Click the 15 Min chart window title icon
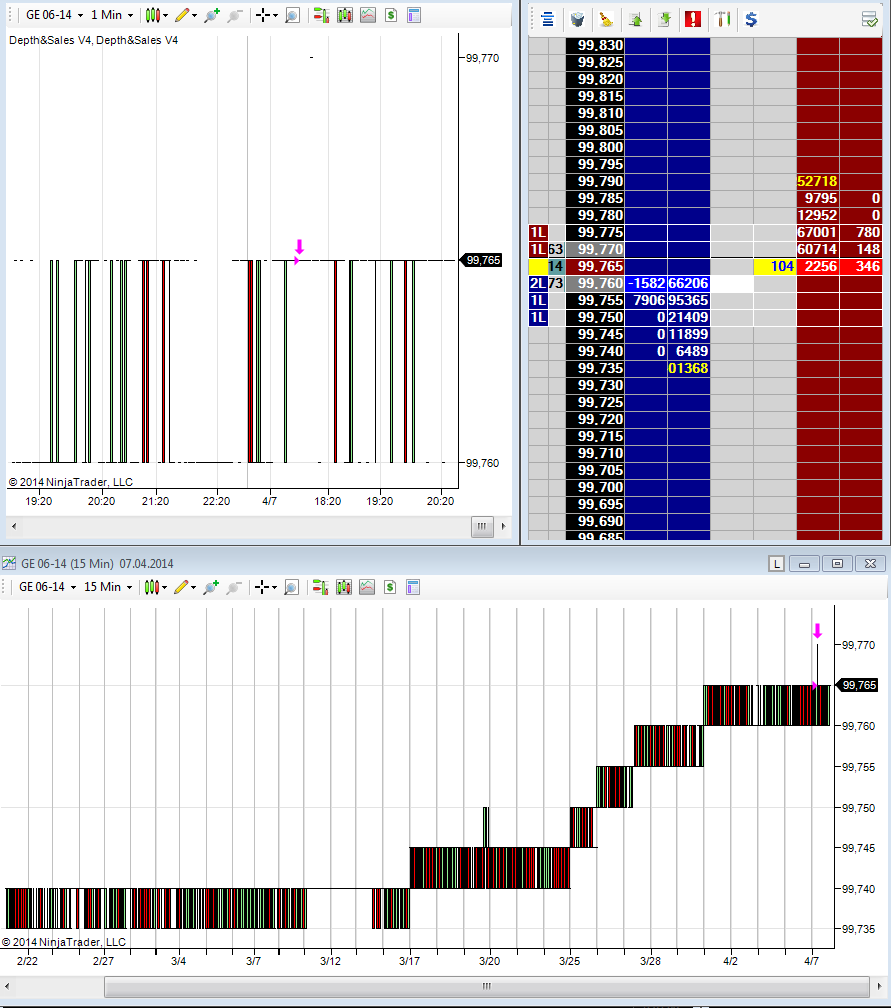The height and width of the screenshot is (1008, 891). click(9, 564)
